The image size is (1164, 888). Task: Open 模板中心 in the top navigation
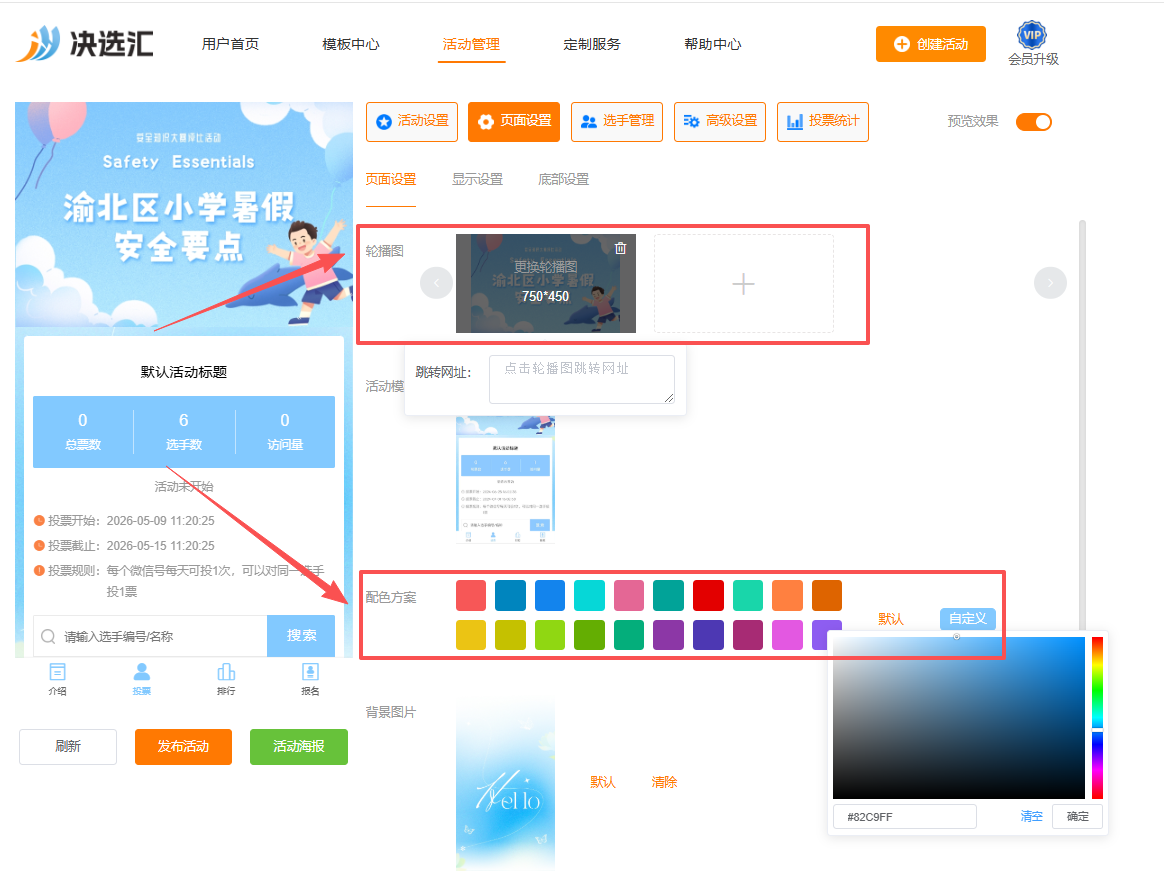coord(350,45)
